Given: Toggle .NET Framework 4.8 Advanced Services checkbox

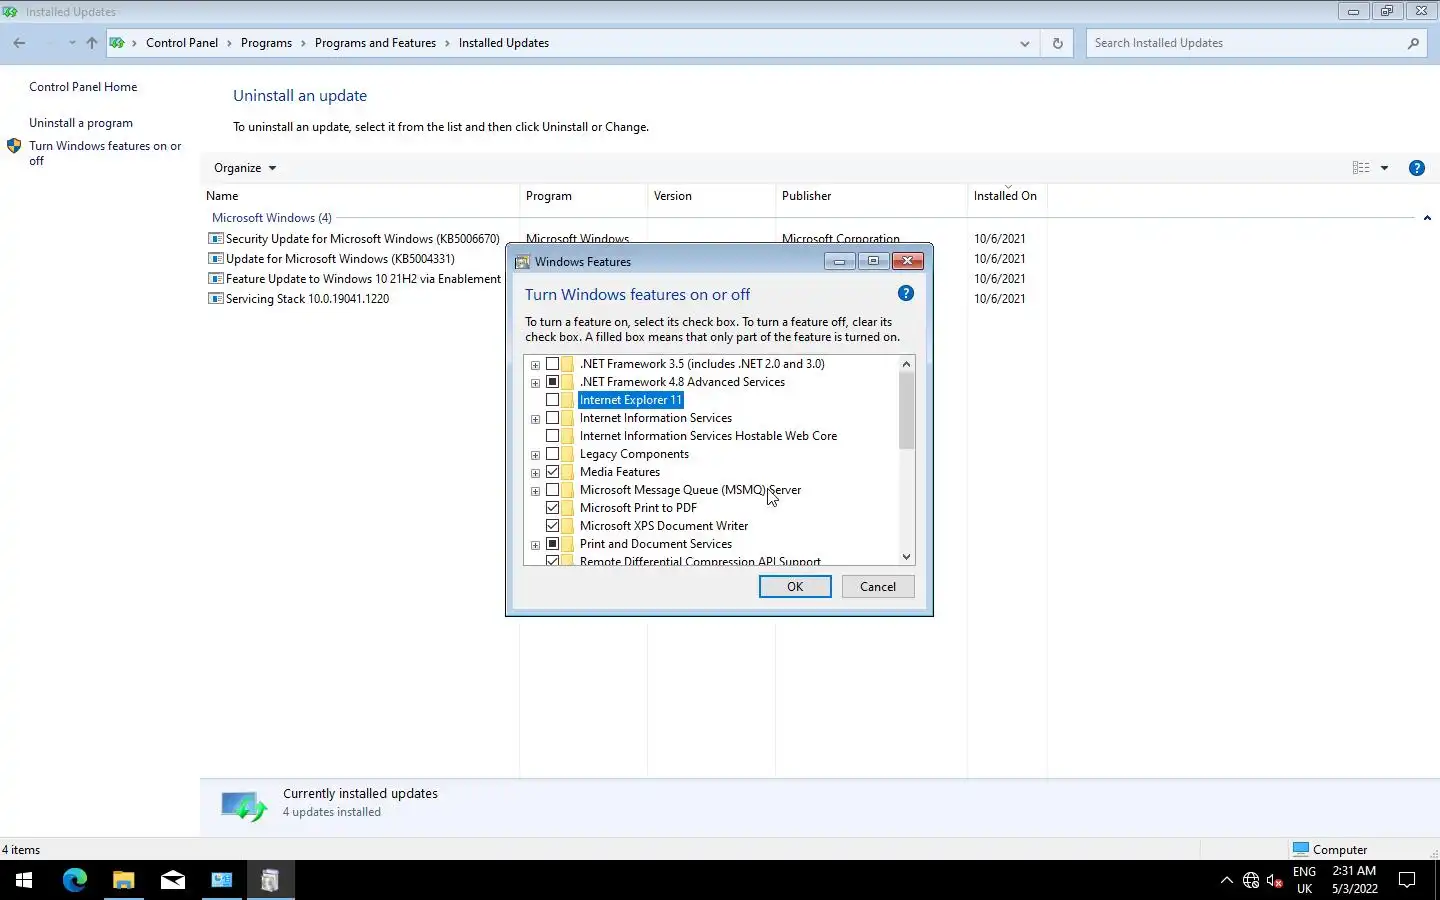Looking at the screenshot, I should click(x=552, y=382).
